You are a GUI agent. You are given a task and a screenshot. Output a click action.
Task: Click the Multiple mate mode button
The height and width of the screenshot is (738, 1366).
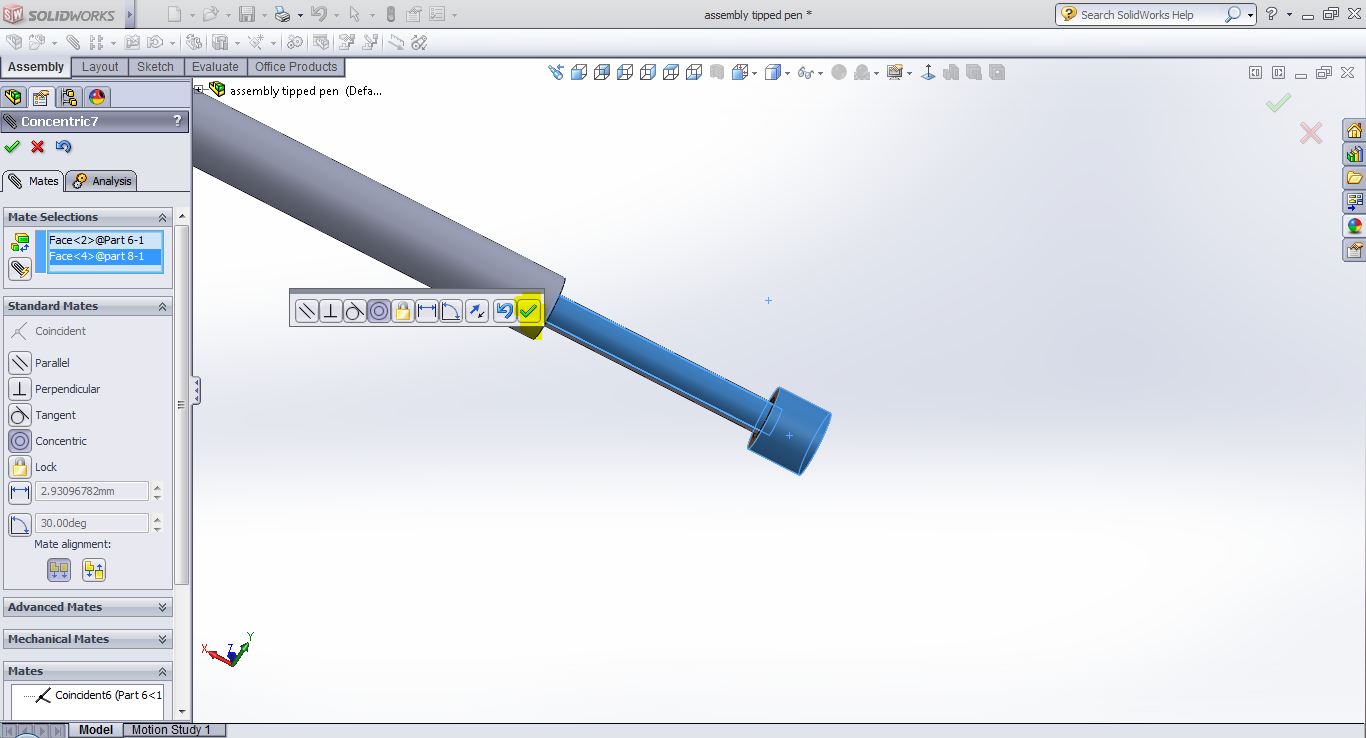20,269
